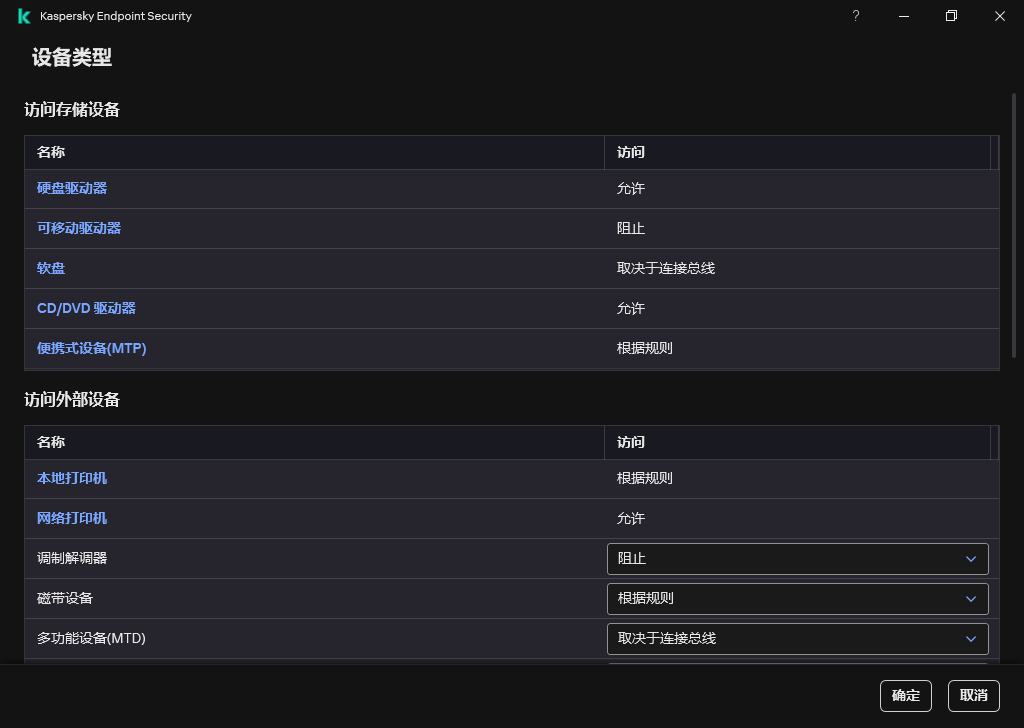Restore down the window

952,16
